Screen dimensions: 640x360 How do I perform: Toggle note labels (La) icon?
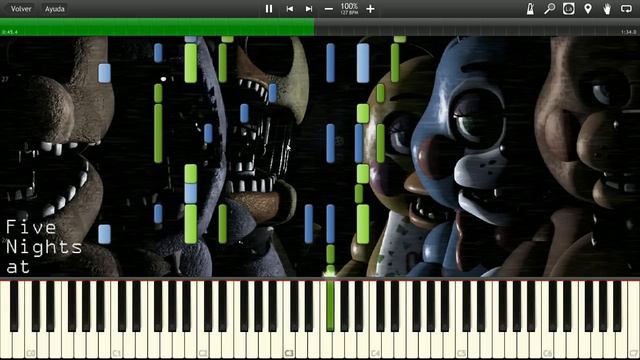pos(569,9)
